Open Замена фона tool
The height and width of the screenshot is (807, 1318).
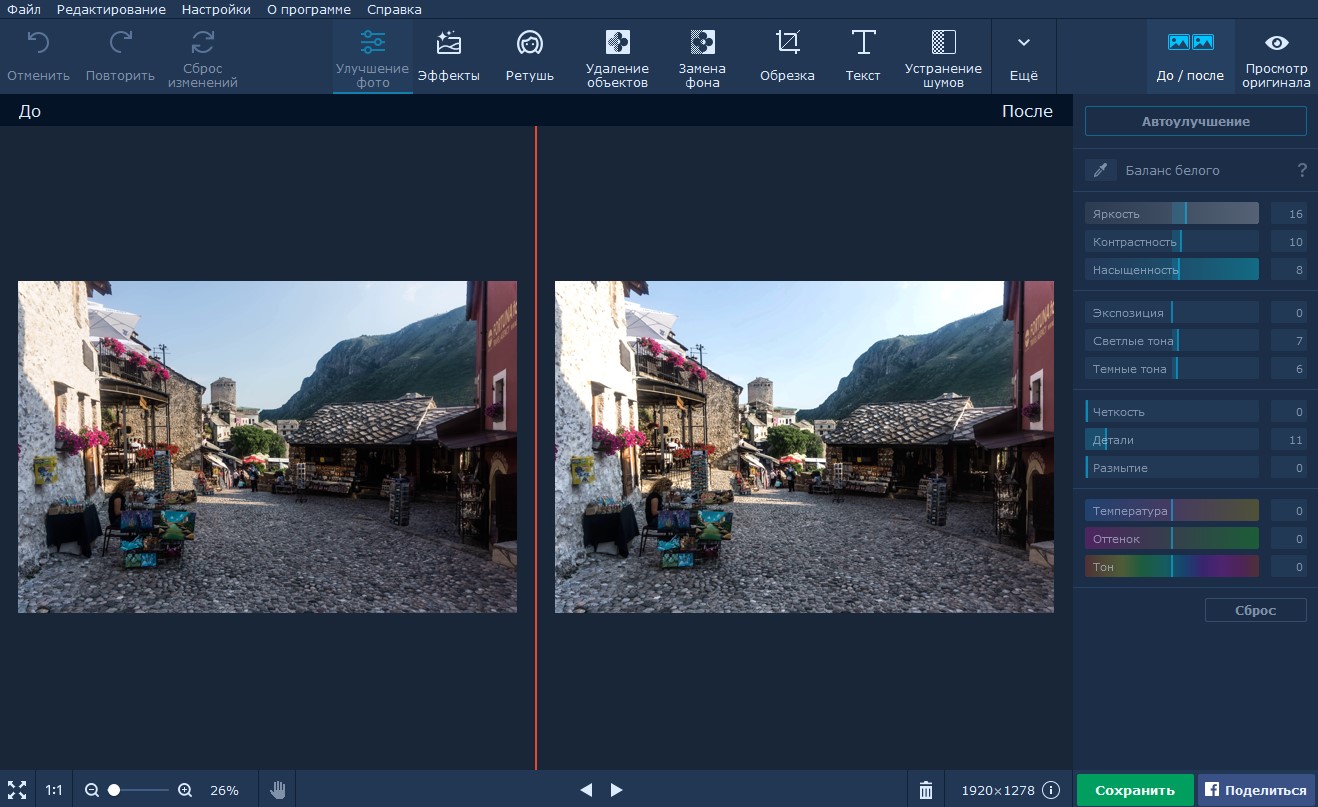tap(703, 59)
